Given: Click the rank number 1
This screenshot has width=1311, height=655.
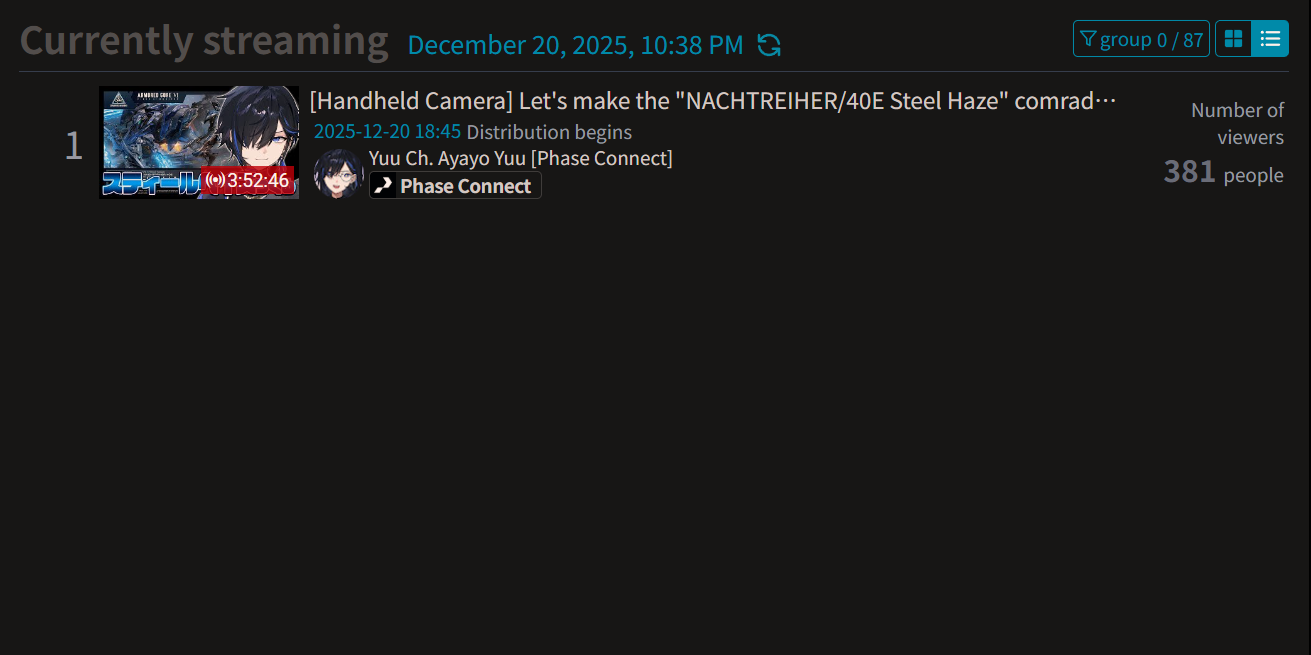Looking at the screenshot, I should tap(73, 146).
